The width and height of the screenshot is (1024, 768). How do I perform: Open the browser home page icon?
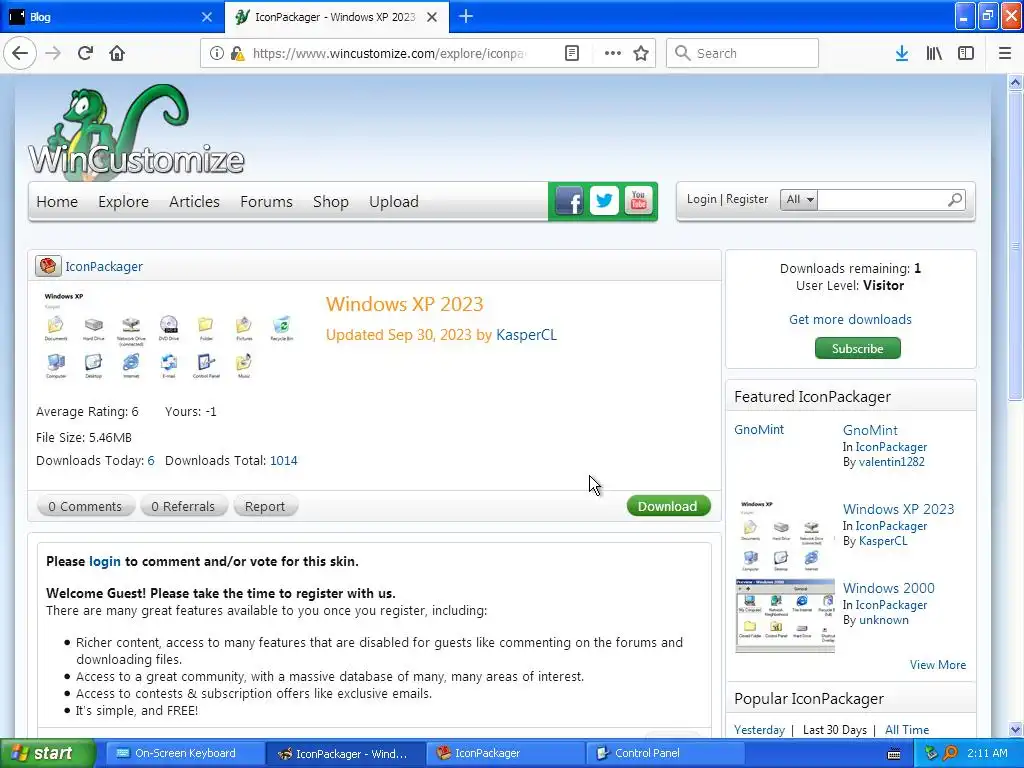pos(117,53)
